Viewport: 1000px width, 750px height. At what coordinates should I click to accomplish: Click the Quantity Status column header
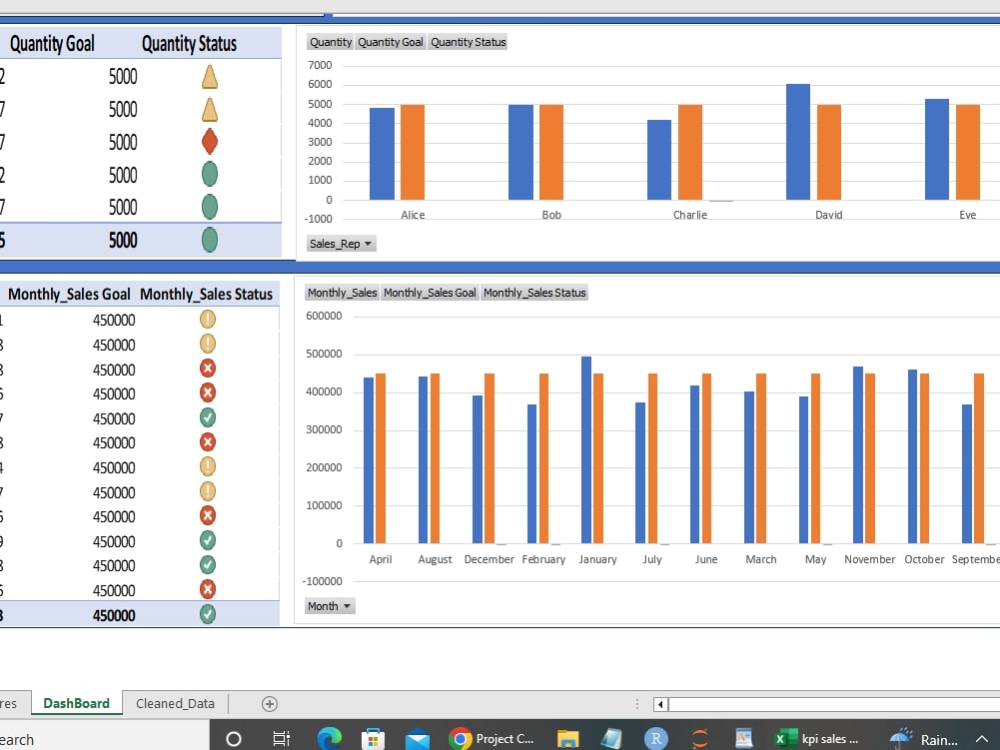[189, 43]
